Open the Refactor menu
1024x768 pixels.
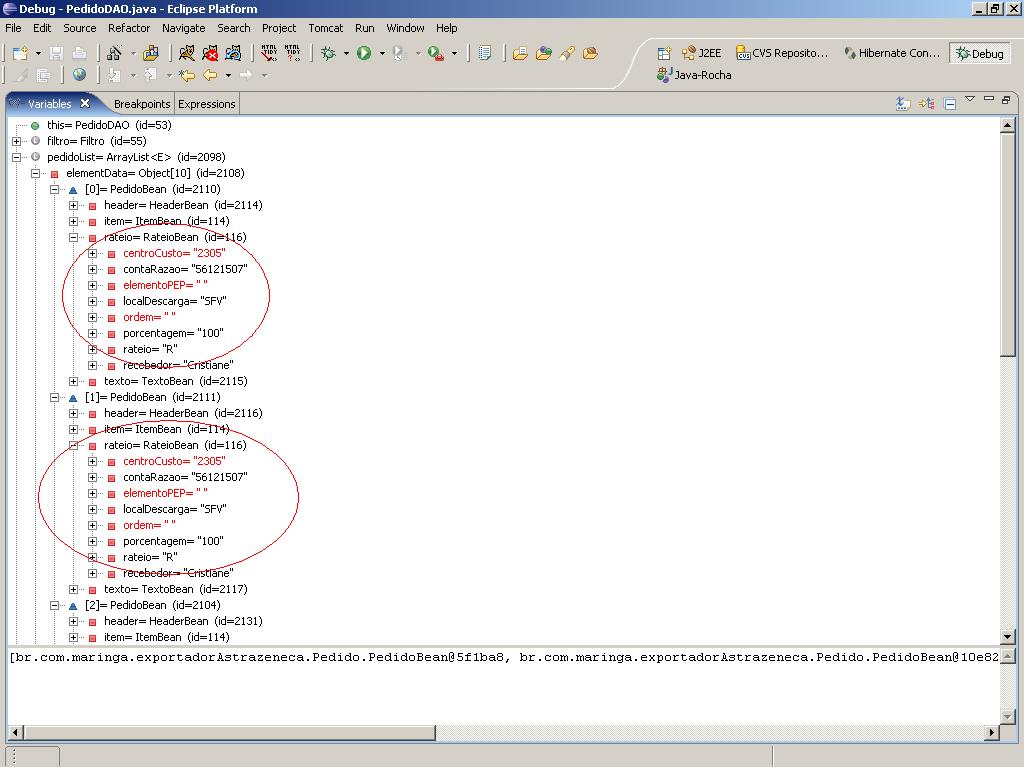tap(128, 28)
